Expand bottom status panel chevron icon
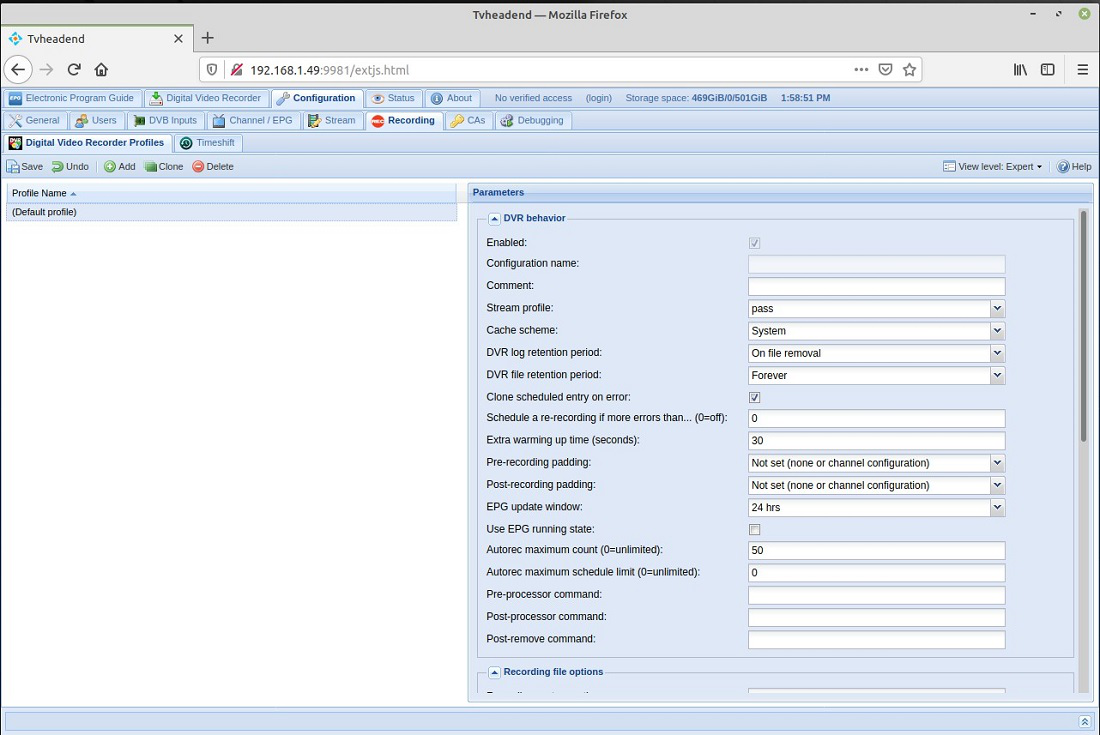 1085,722
